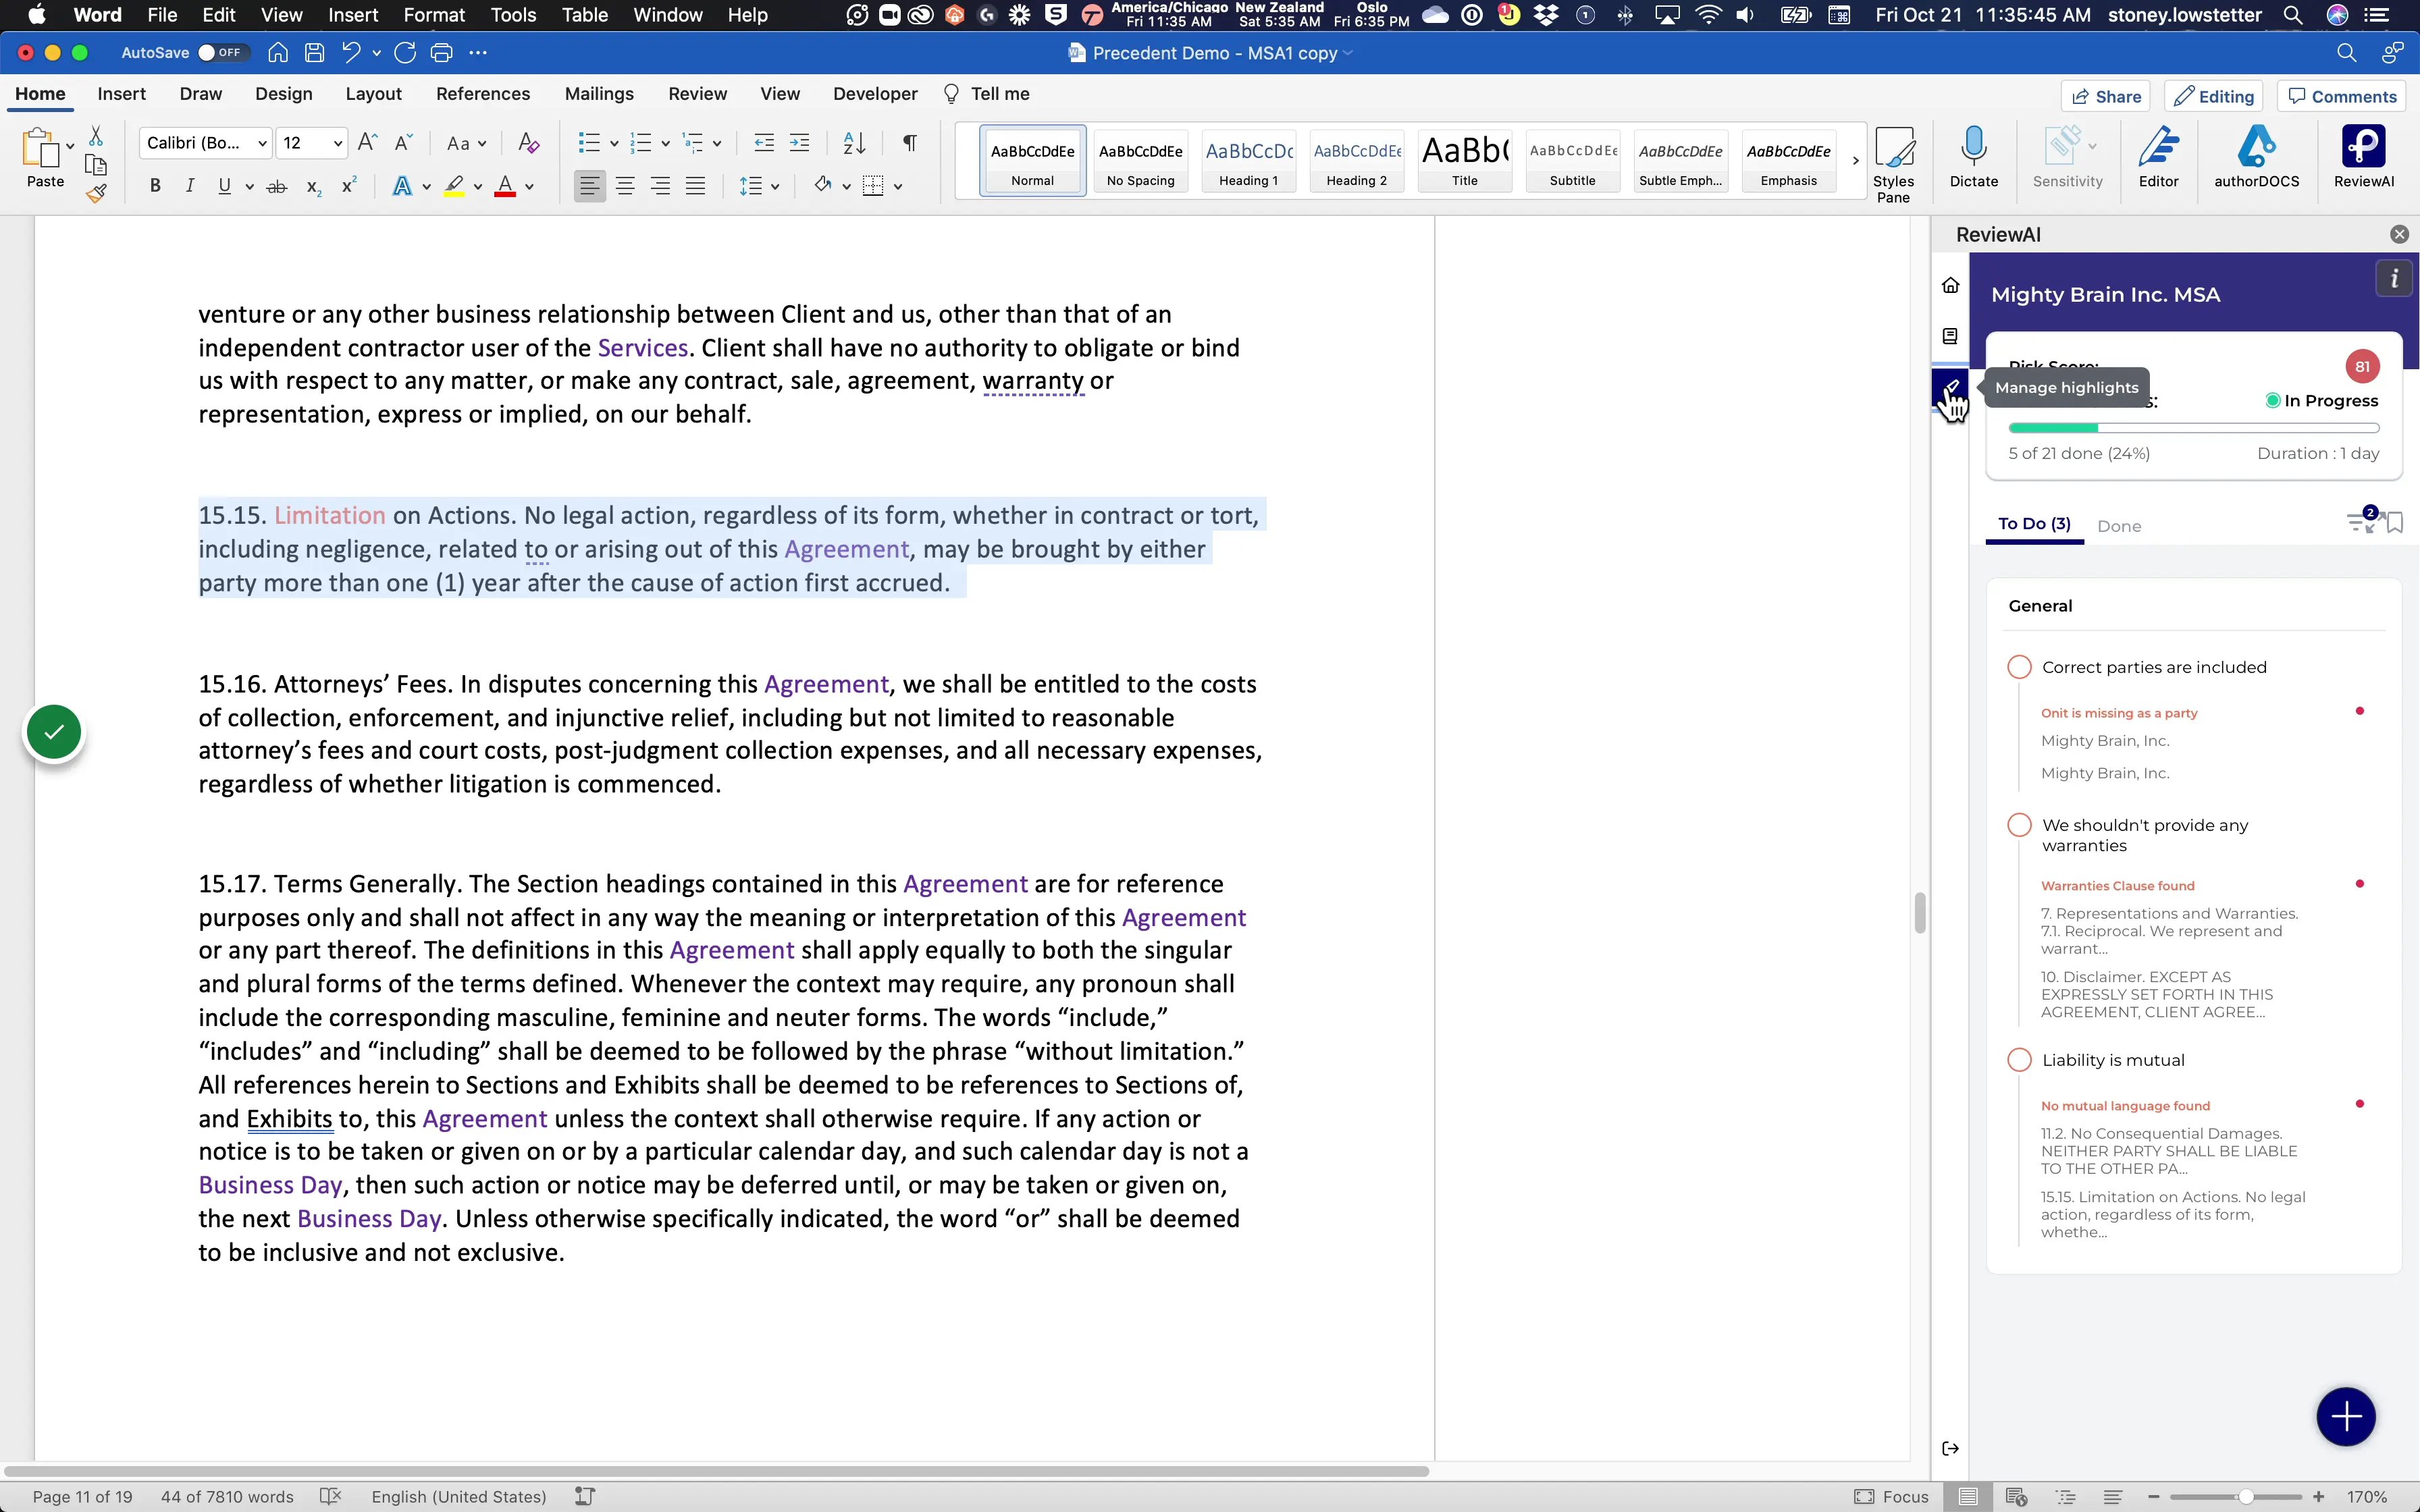This screenshot has width=2420, height=1512.
Task: Click the font color red swatch button
Action: pyautogui.click(x=505, y=186)
